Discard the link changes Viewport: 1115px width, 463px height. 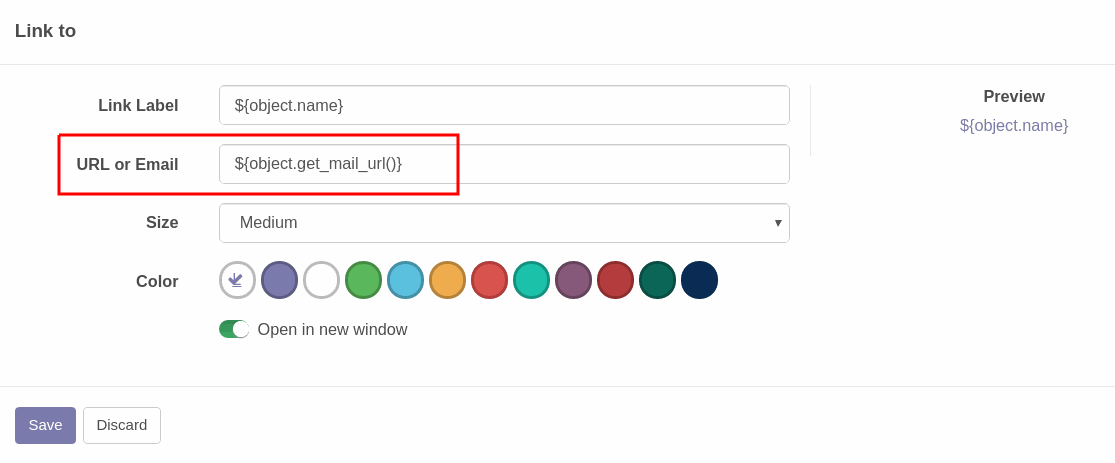[122, 425]
